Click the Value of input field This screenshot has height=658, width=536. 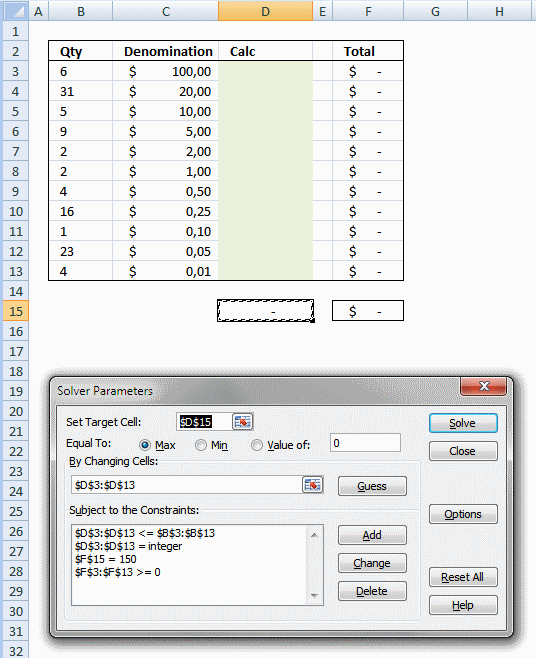coord(365,443)
